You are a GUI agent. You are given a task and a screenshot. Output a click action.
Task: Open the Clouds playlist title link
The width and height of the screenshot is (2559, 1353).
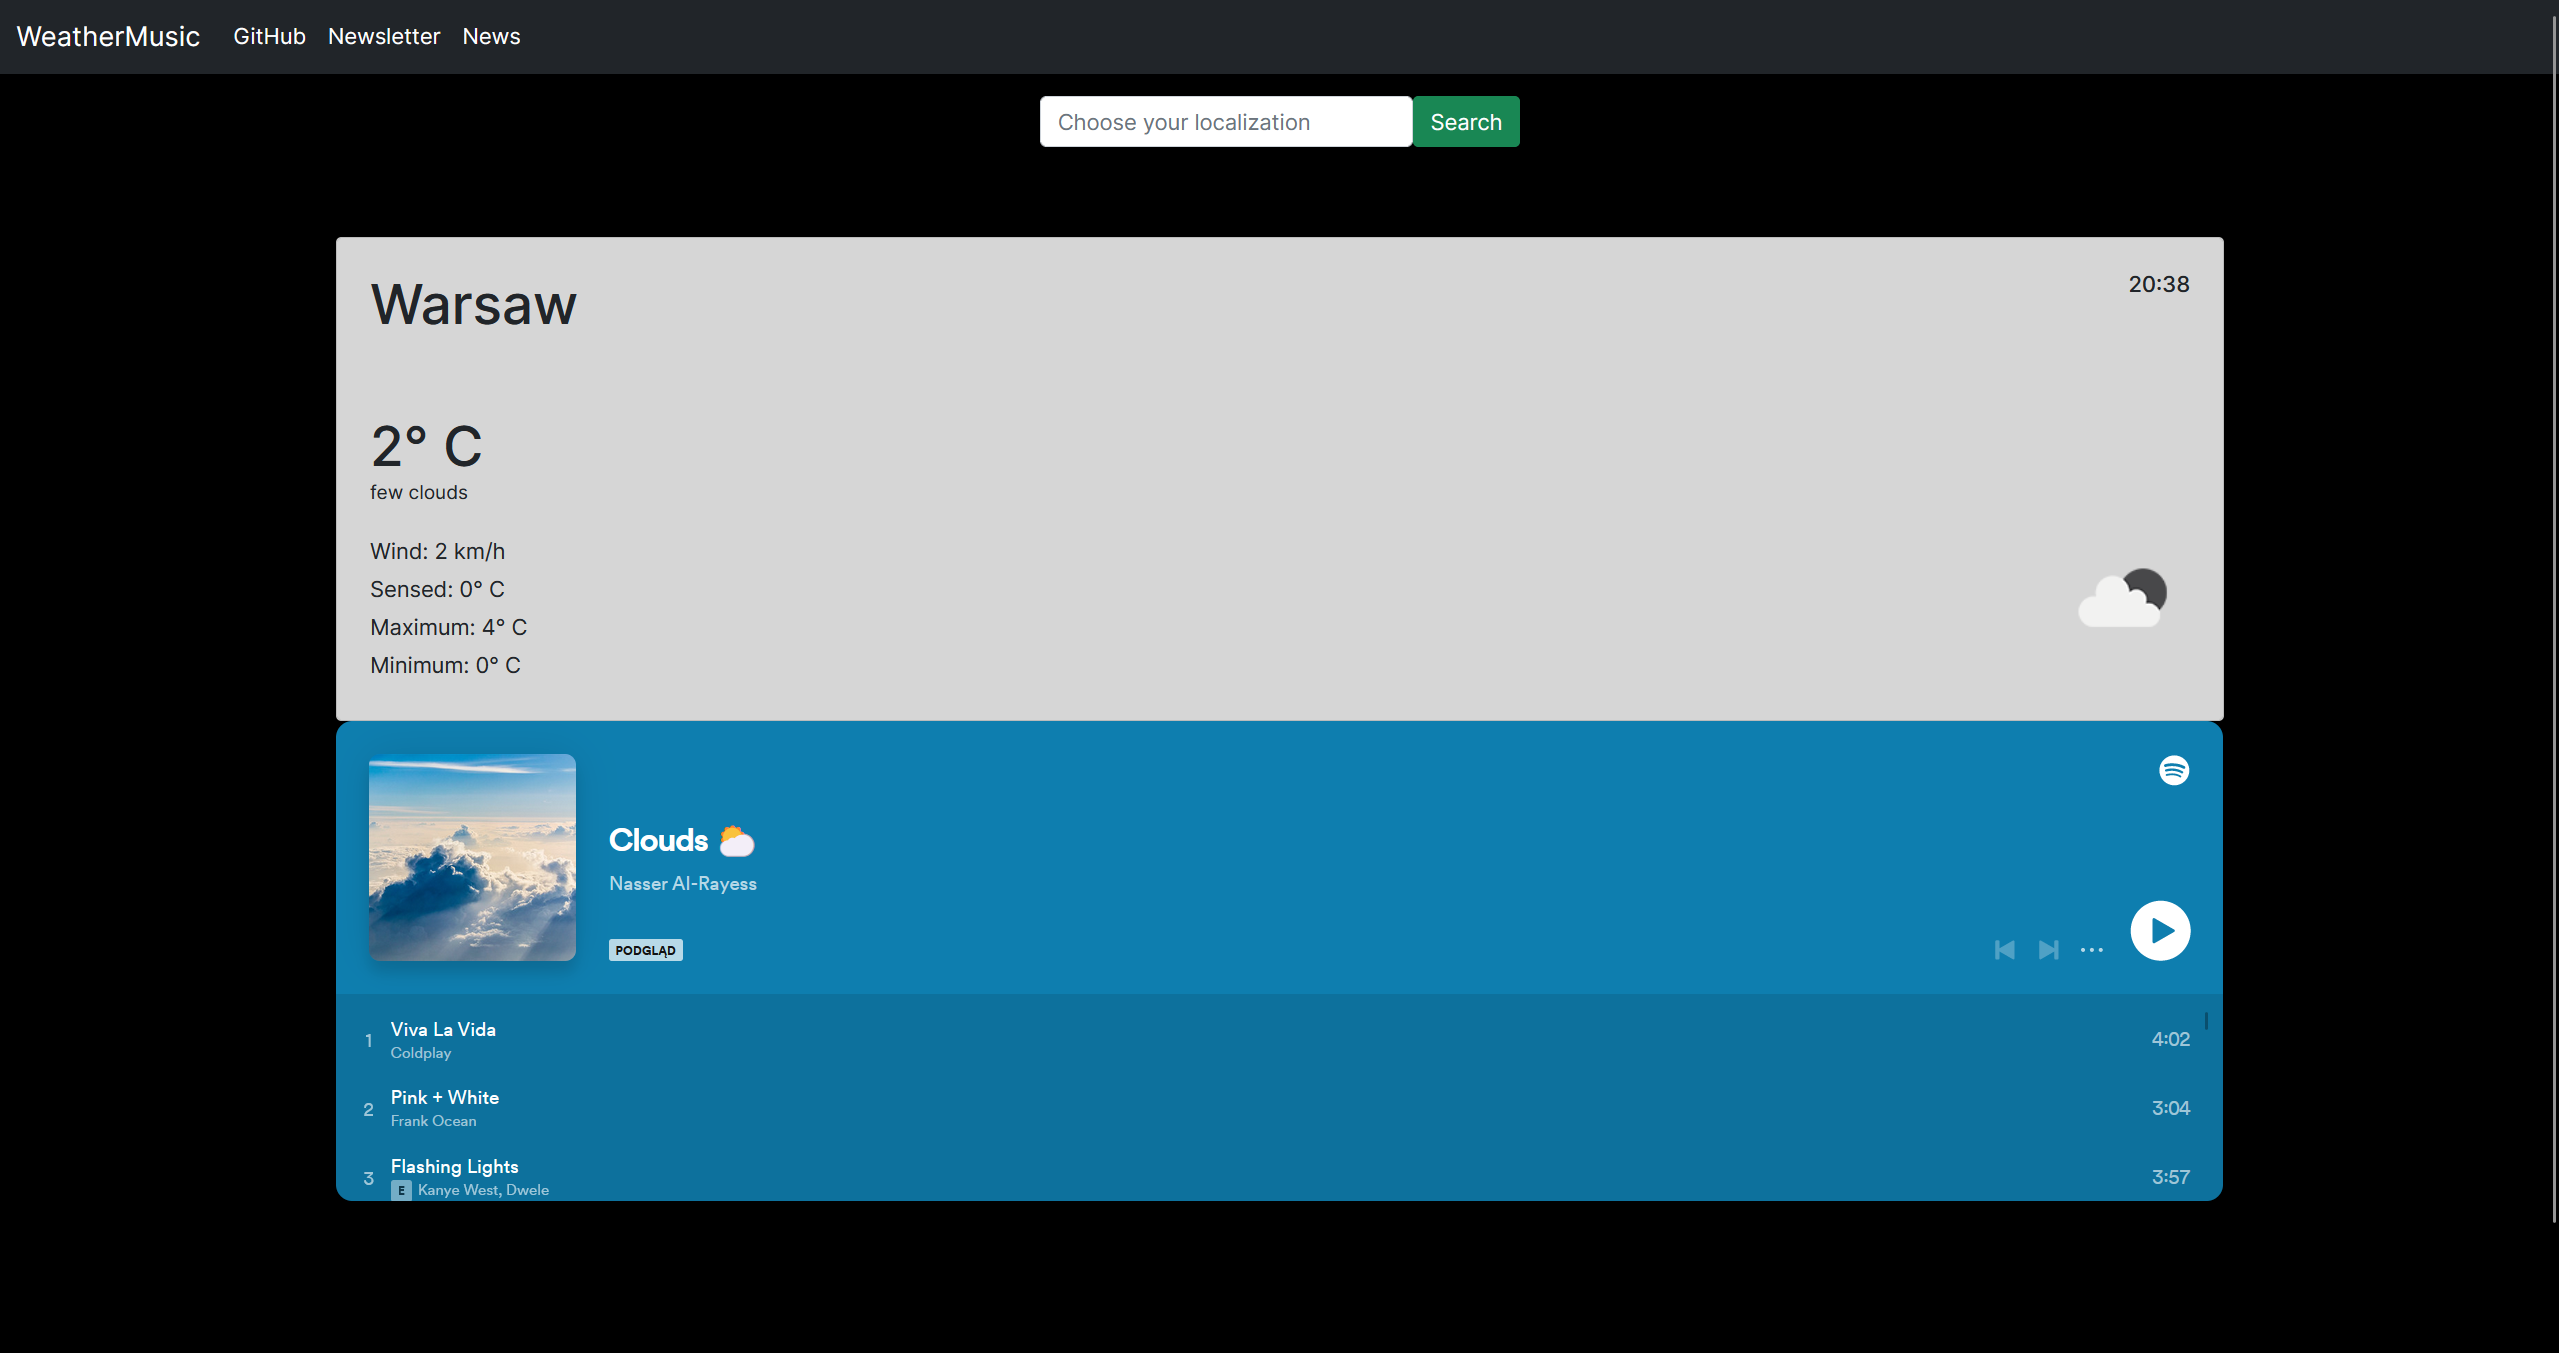click(x=658, y=840)
